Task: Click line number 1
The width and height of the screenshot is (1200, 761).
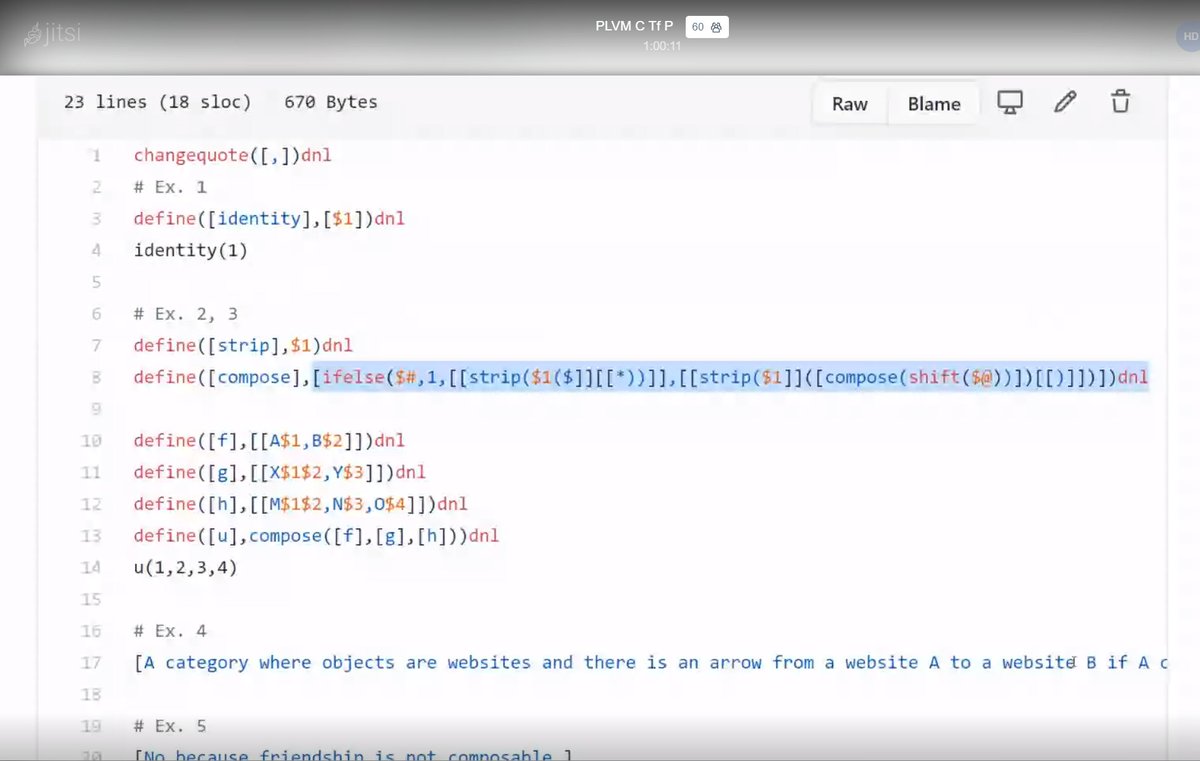Action: tap(97, 155)
